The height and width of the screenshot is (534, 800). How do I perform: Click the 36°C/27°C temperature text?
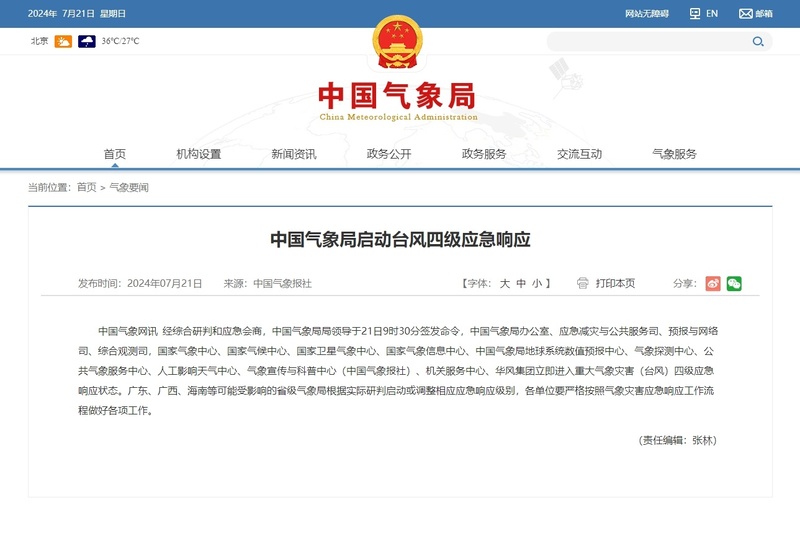click(x=120, y=41)
